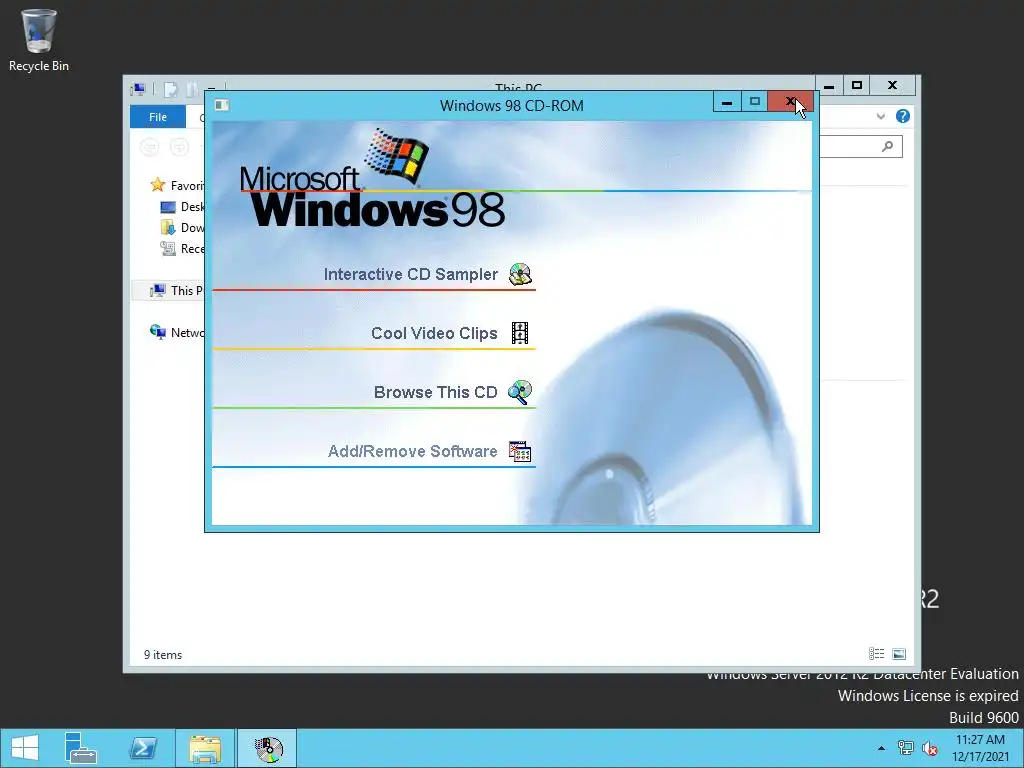The height and width of the screenshot is (768, 1024).
Task: Open the Interactive CD Sampler link
Action: [x=411, y=274]
